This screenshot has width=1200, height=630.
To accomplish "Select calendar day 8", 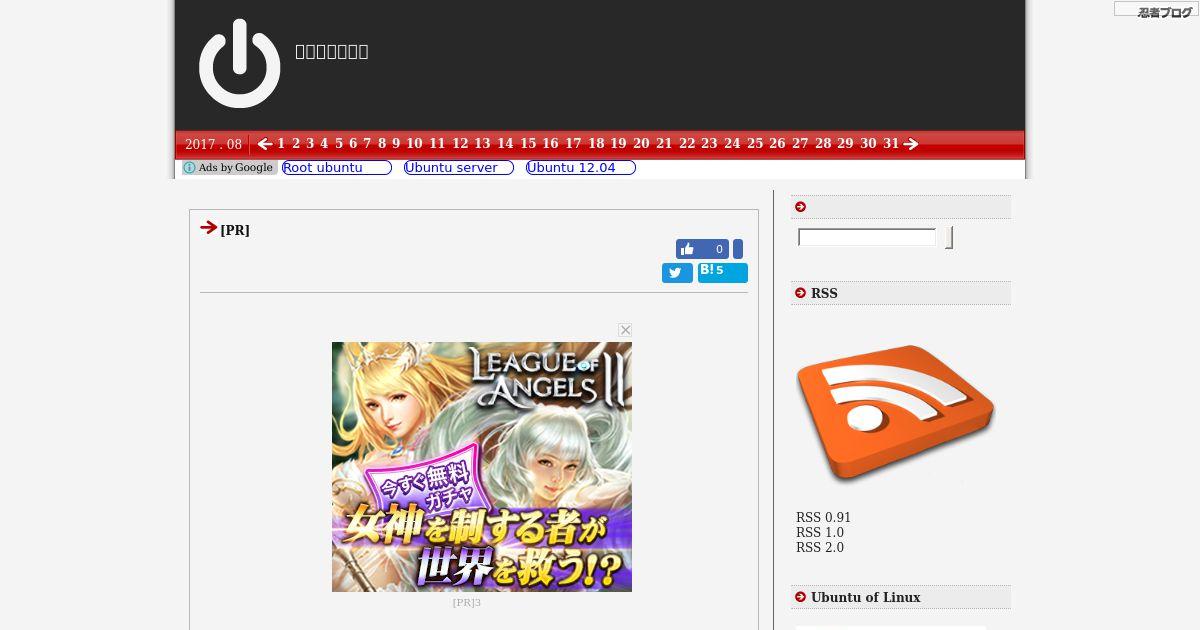I will coord(382,144).
